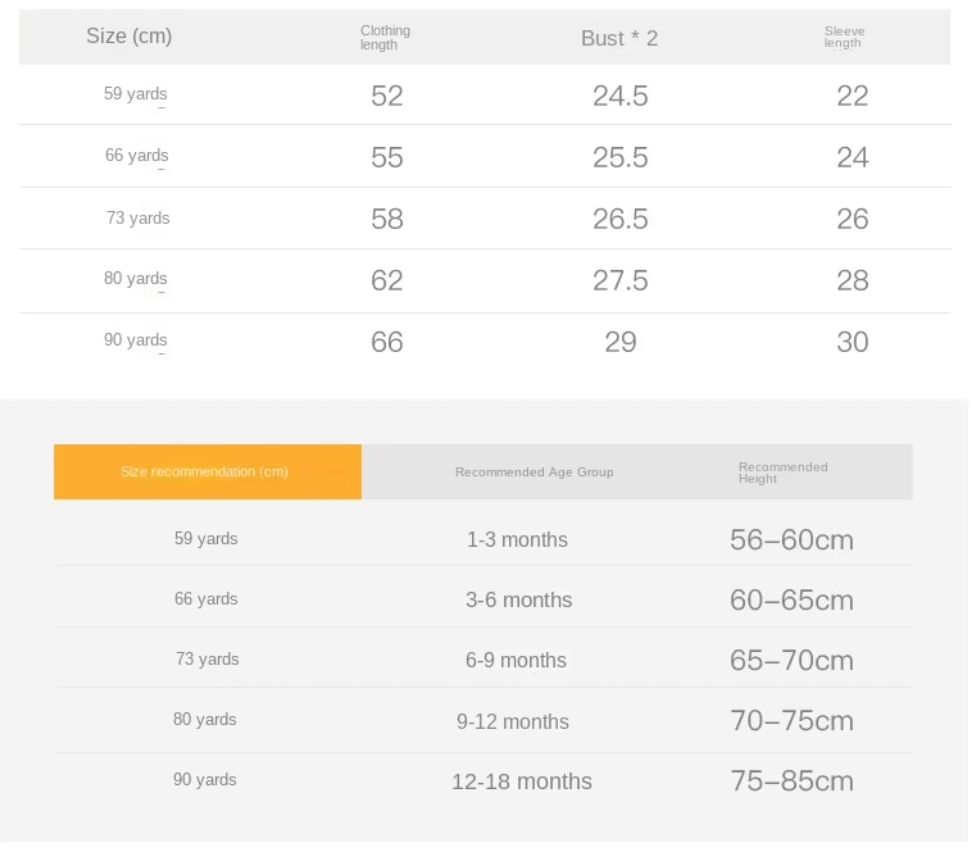Click the Recommended Height column header
The height and width of the screenshot is (848, 972).
point(783,473)
